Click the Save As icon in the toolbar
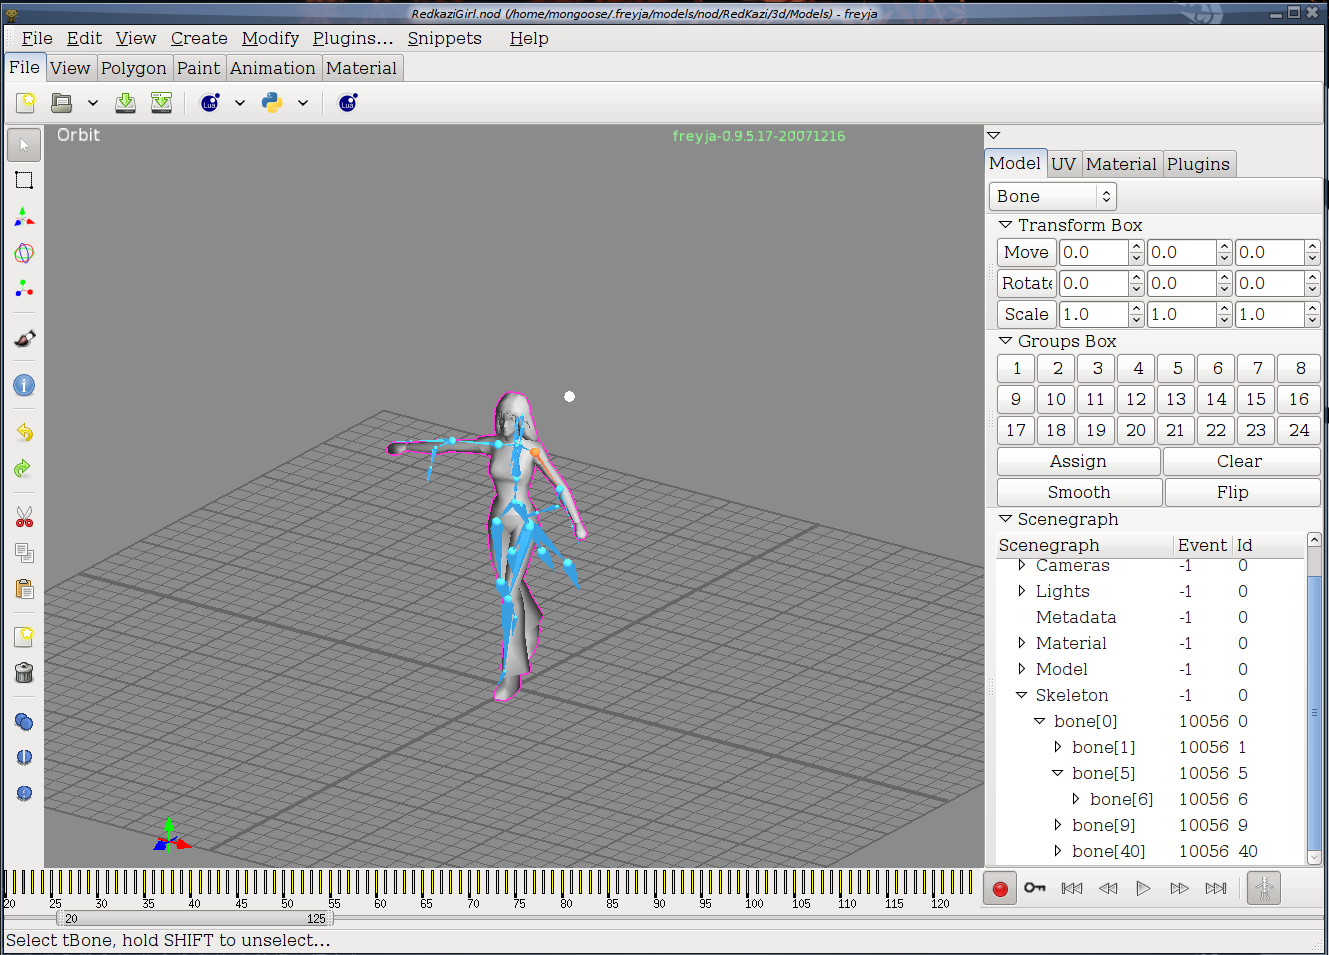The height and width of the screenshot is (955, 1329). (x=161, y=102)
